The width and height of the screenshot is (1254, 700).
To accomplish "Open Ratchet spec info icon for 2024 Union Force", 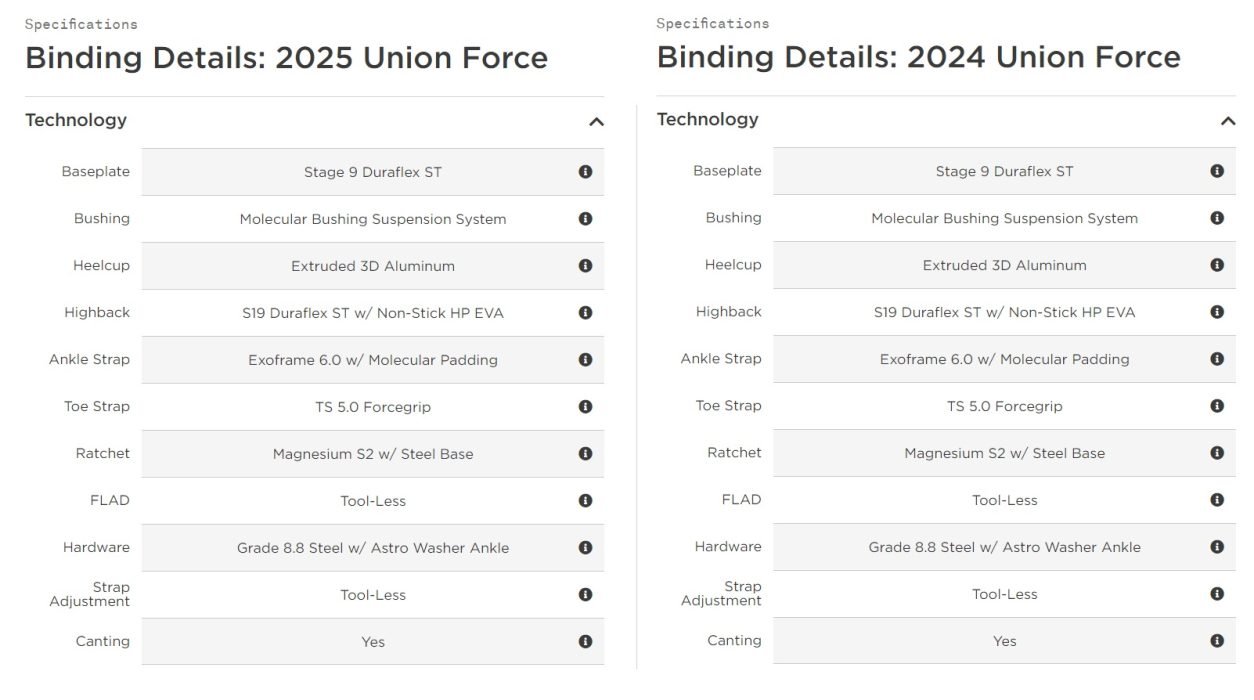I will [1217, 453].
